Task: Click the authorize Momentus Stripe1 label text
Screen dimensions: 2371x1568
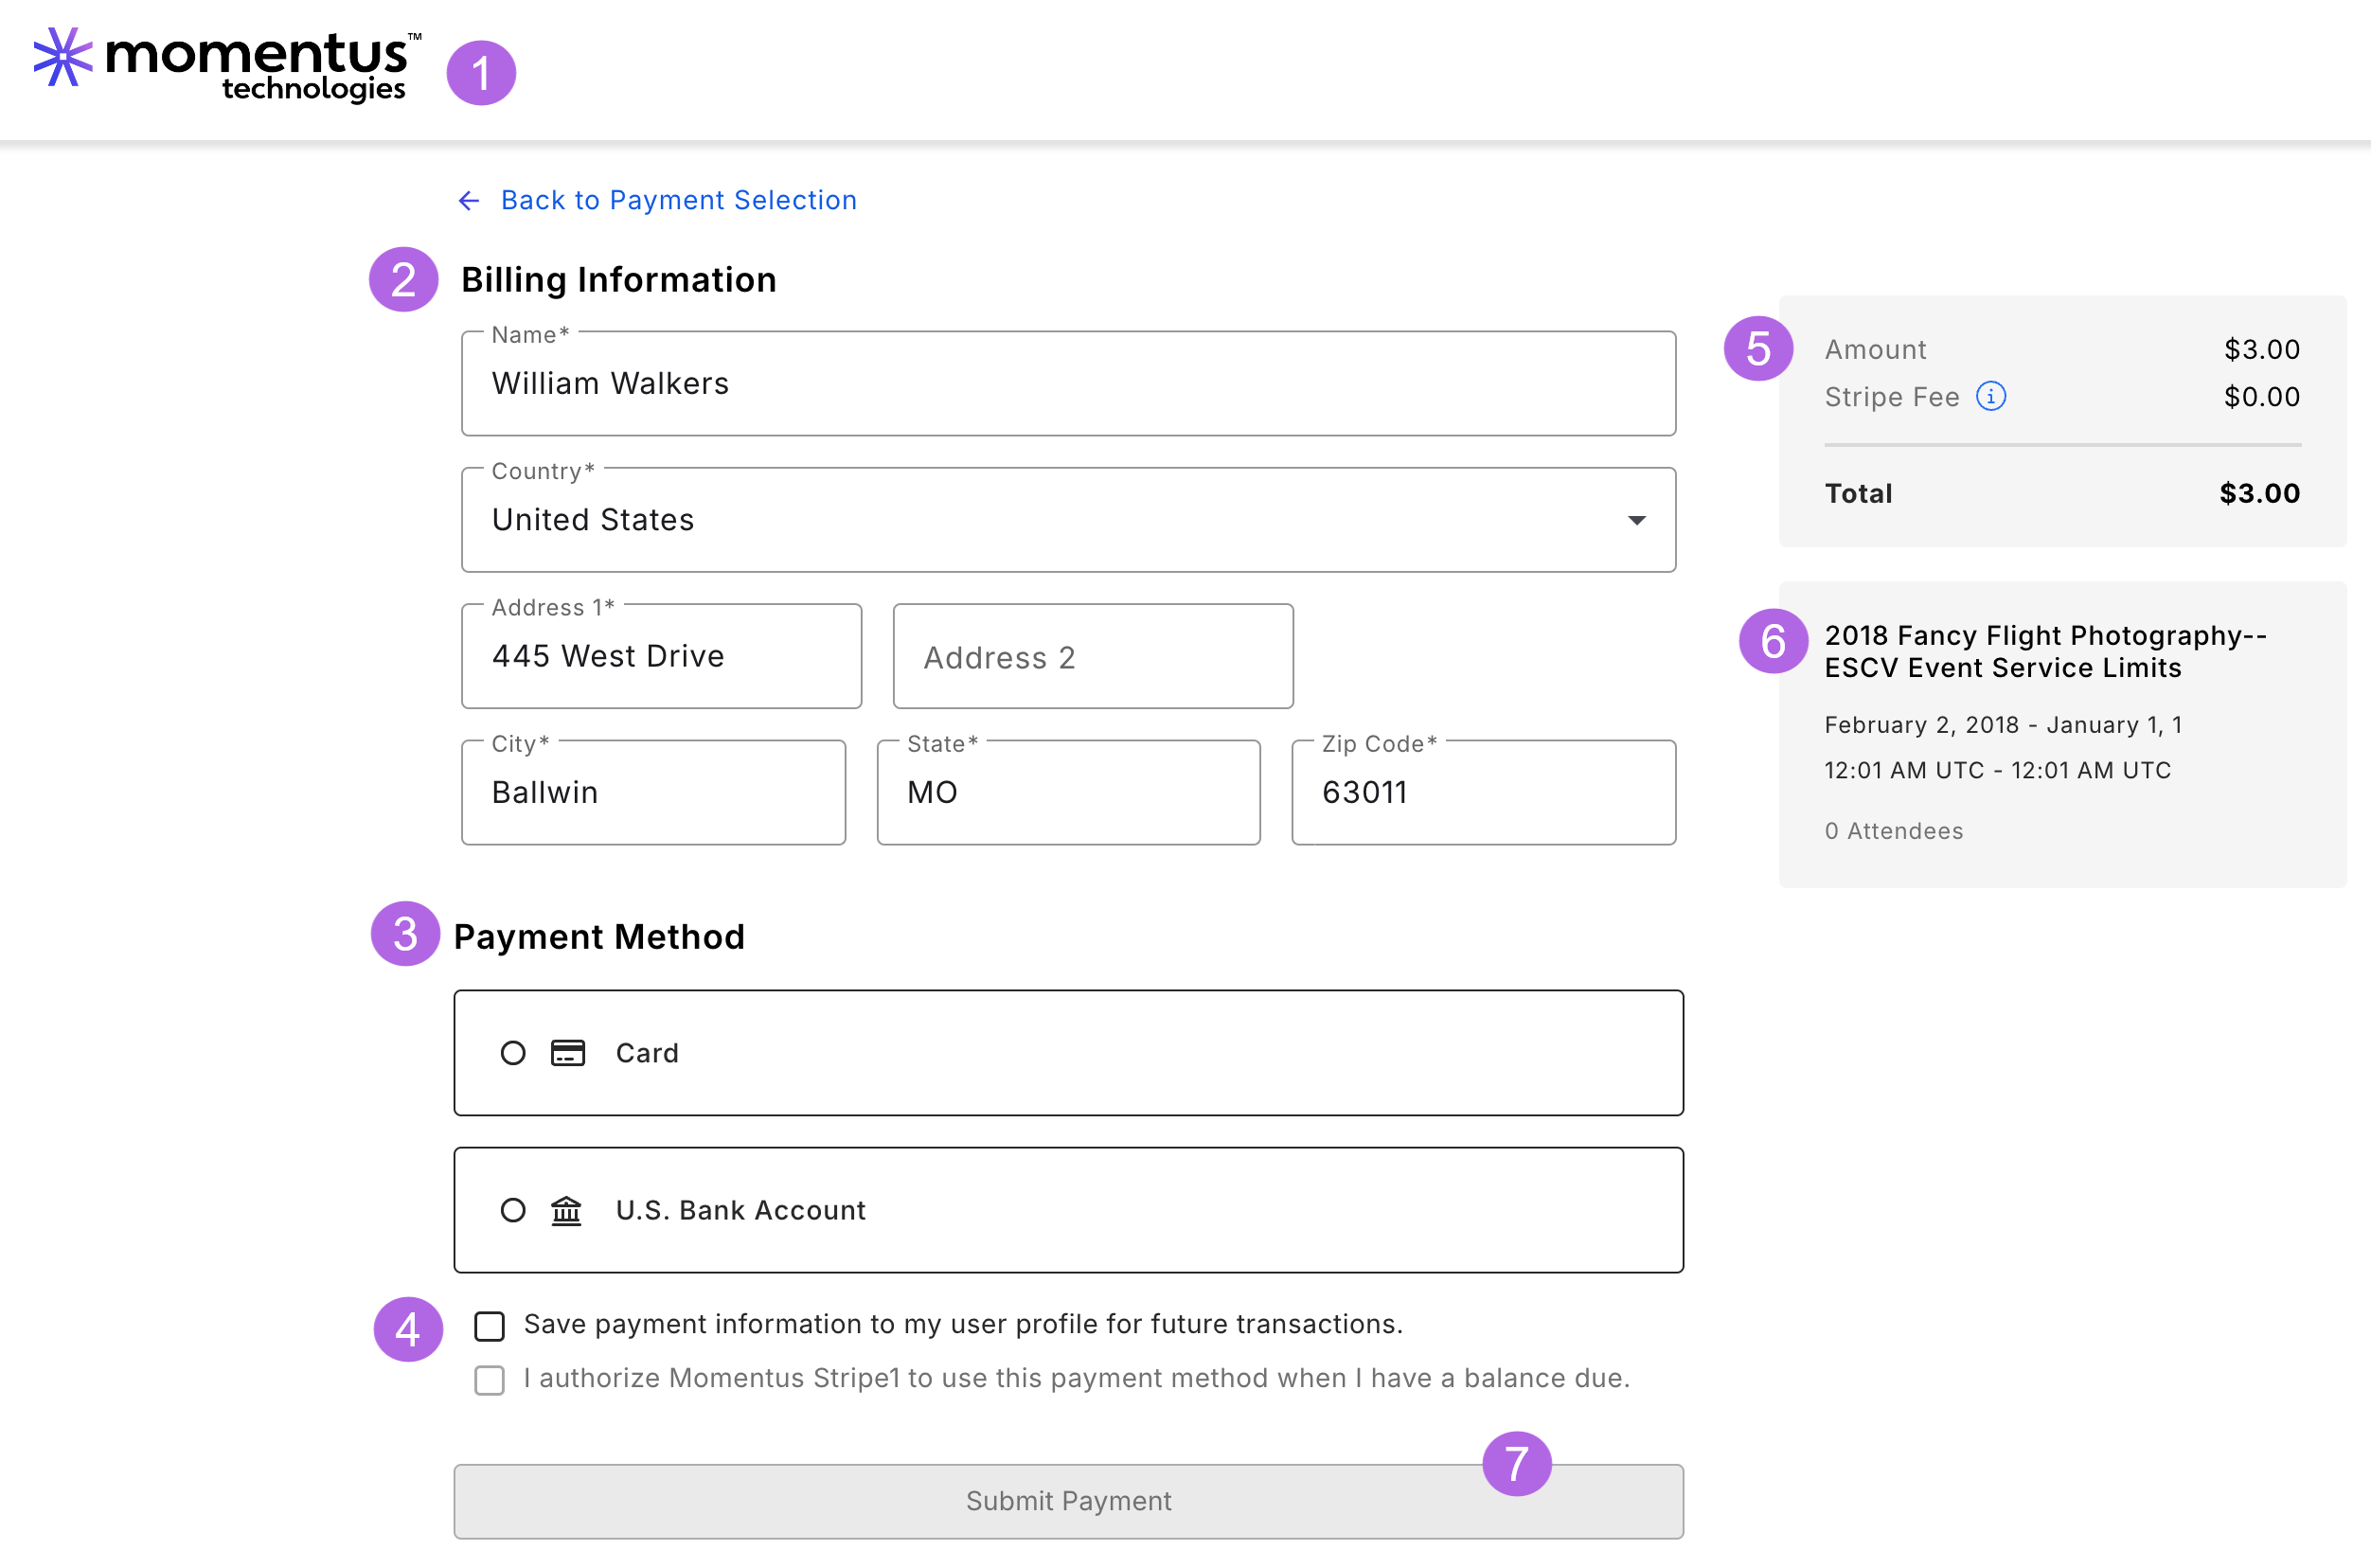Action: [x=1076, y=1378]
